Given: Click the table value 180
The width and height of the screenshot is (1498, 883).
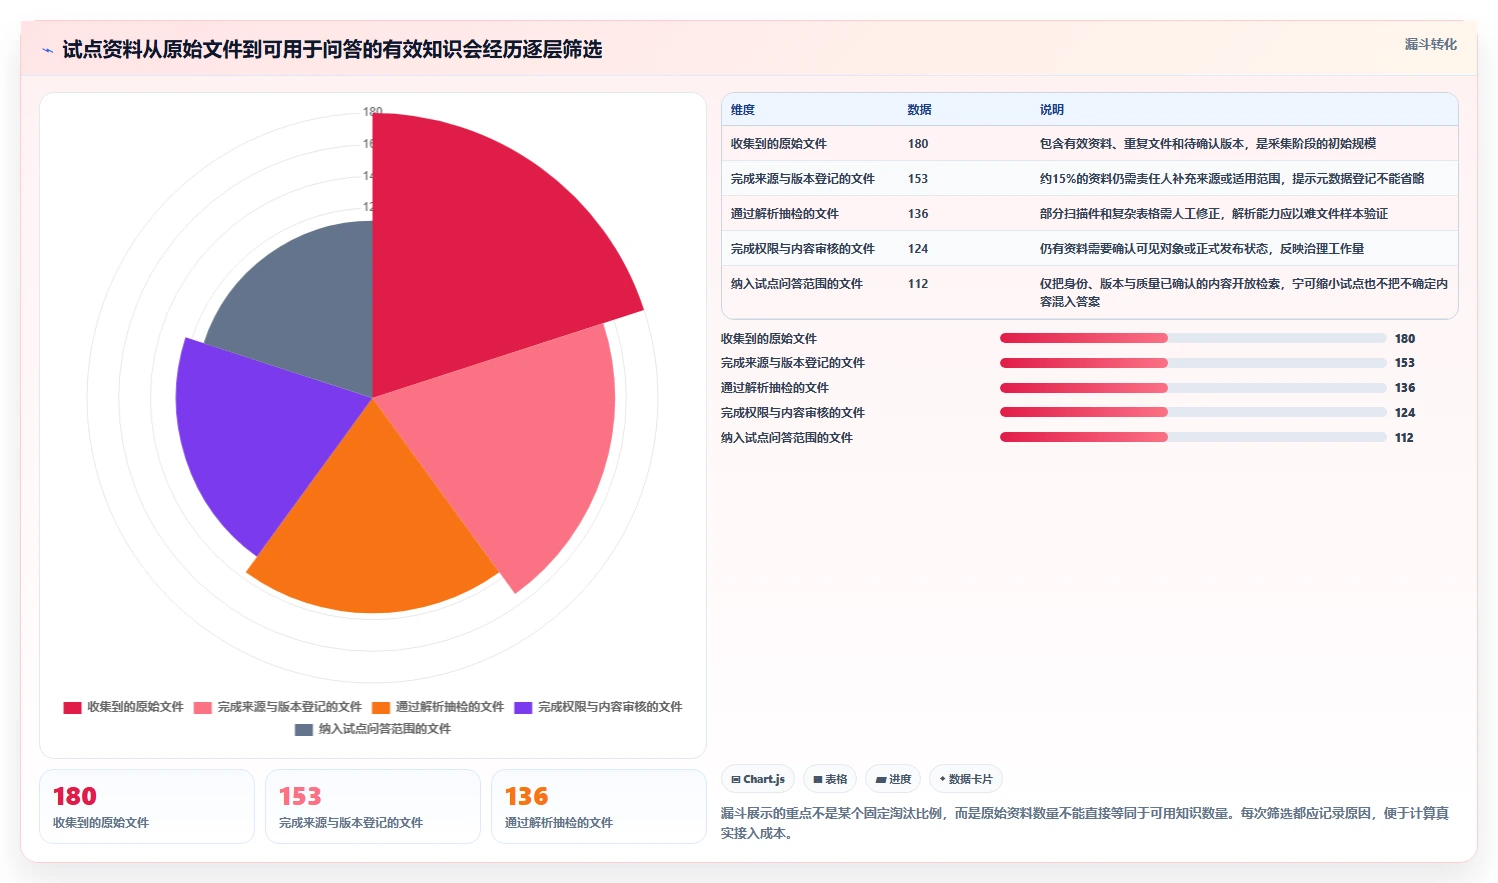Looking at the screenshot, I should 918,144.
